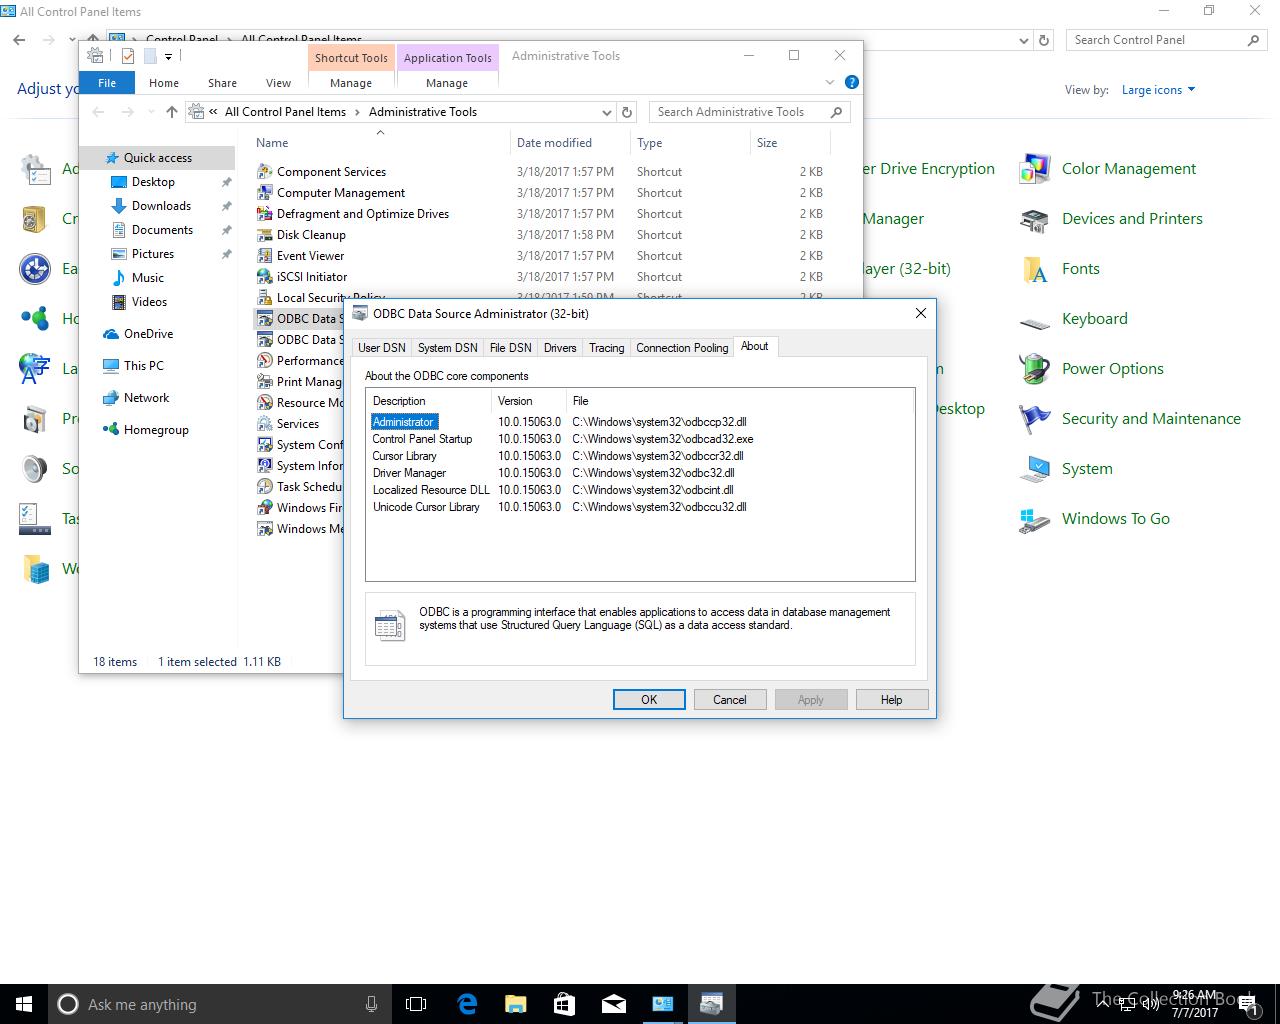
Task: Open Color Management control panel icon
Action: coord(1035,169)
